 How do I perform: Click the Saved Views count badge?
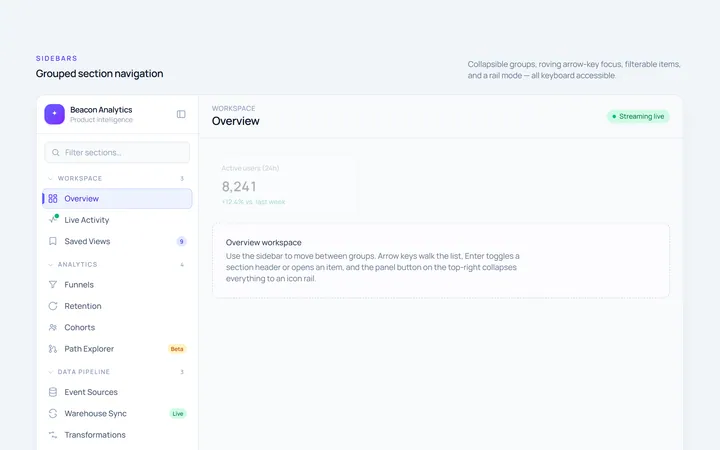pos(181,242)
